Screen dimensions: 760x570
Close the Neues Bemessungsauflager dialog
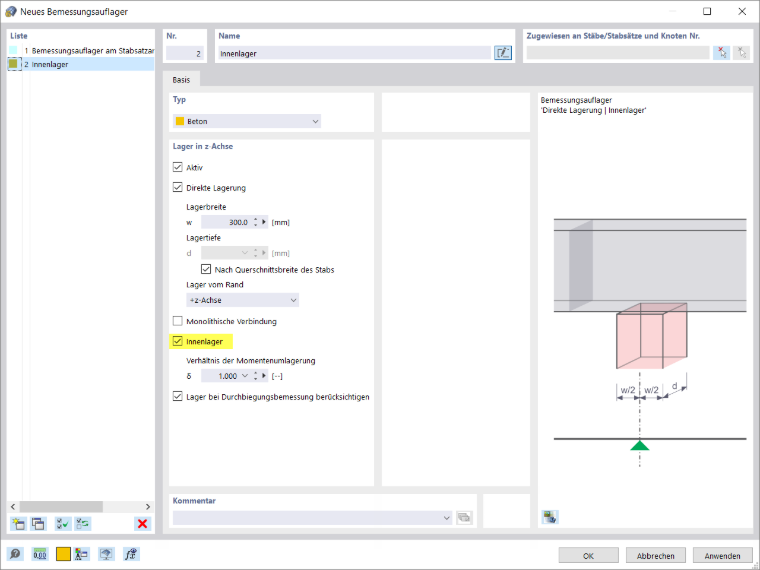(x=742, y=11)
